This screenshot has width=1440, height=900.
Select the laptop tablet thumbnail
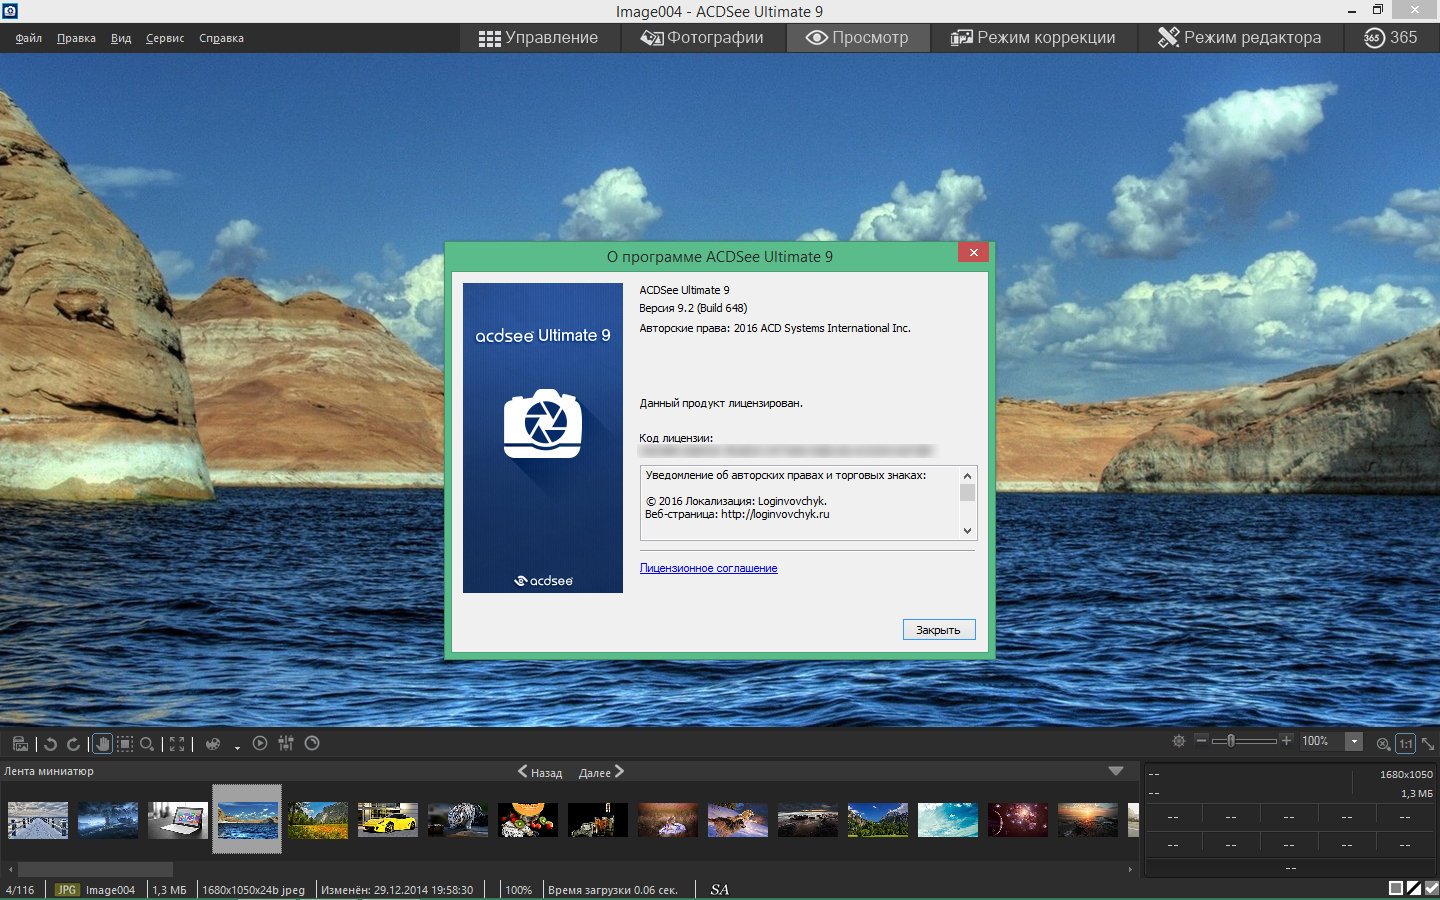pyautogui.click(x=178, y=820)
